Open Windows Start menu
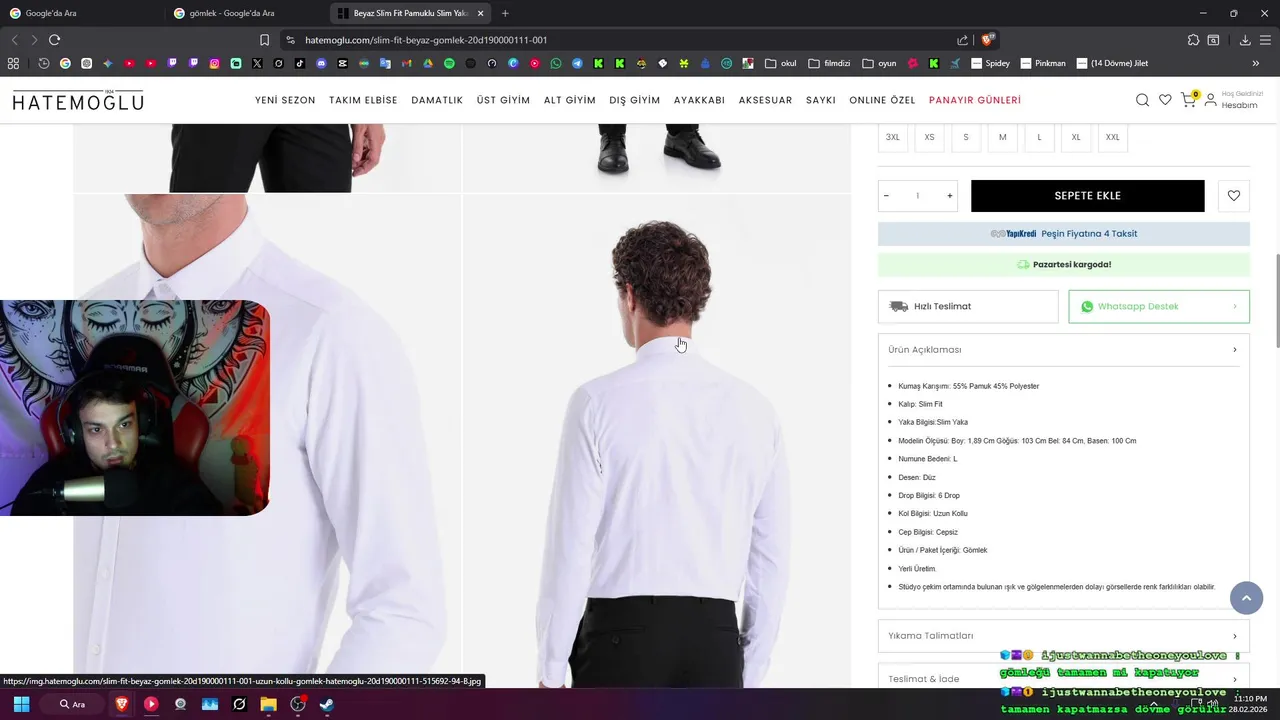This screenshot has width=1280, height=720. (x=21, y=704)
